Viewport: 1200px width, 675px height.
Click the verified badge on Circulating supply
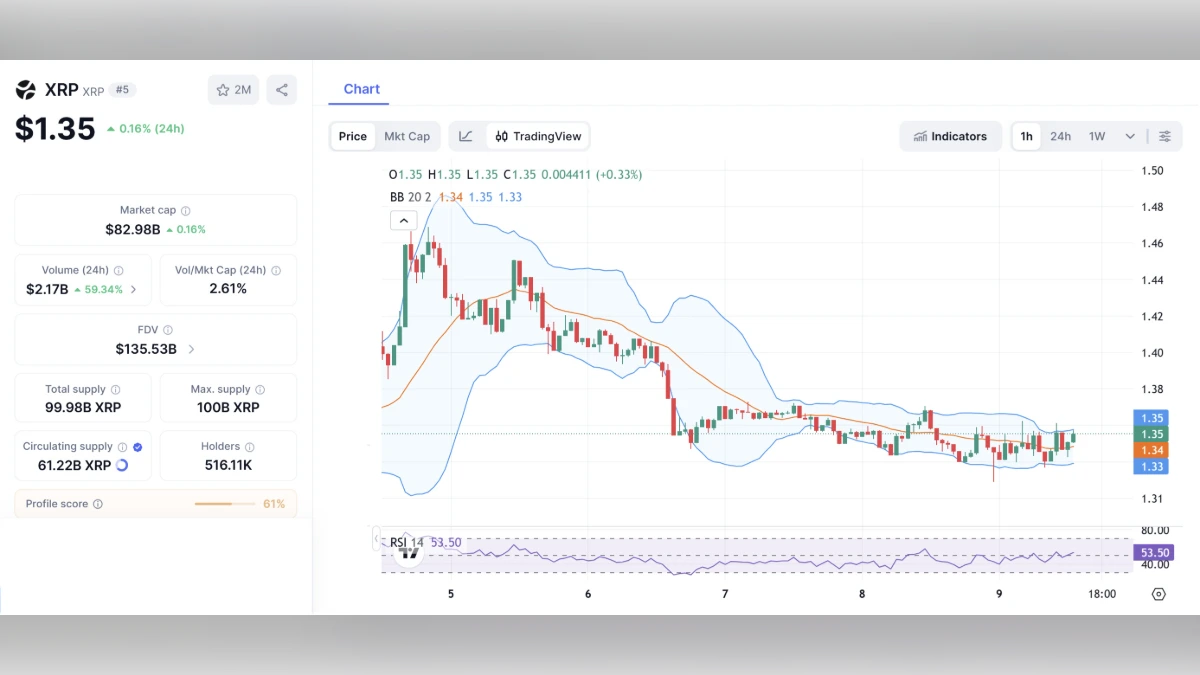(137, 446)
